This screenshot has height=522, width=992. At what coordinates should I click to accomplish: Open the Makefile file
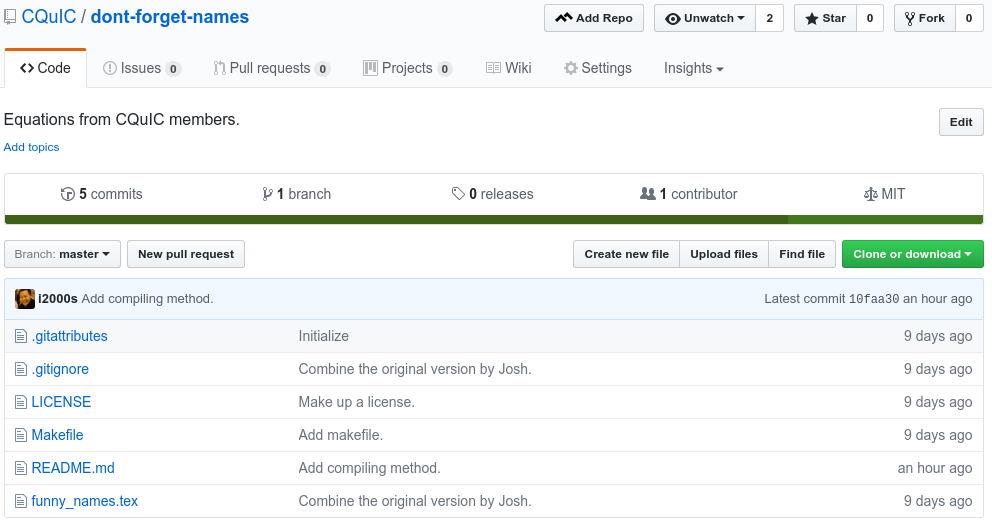pos(58,435)
